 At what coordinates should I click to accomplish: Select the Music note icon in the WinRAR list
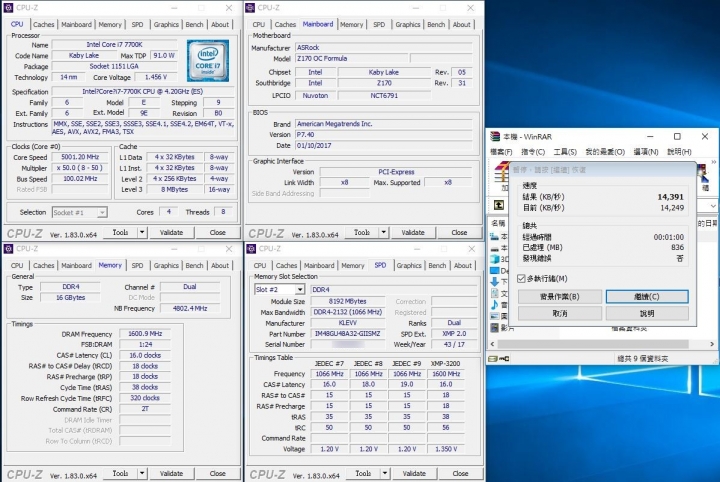point(495,304)
